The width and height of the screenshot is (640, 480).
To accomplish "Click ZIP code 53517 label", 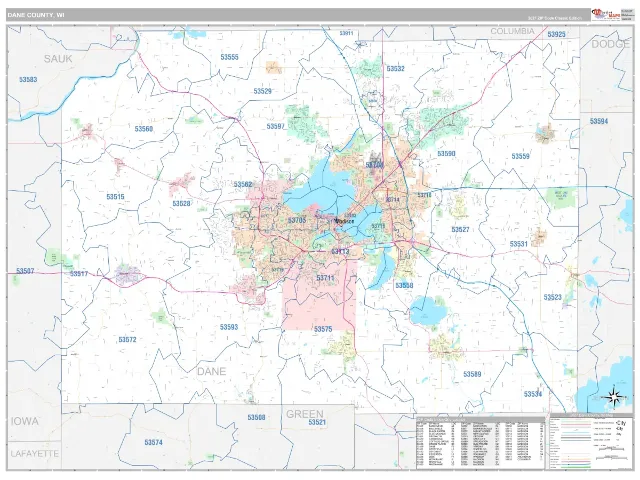I will click(x=79, y=273).
